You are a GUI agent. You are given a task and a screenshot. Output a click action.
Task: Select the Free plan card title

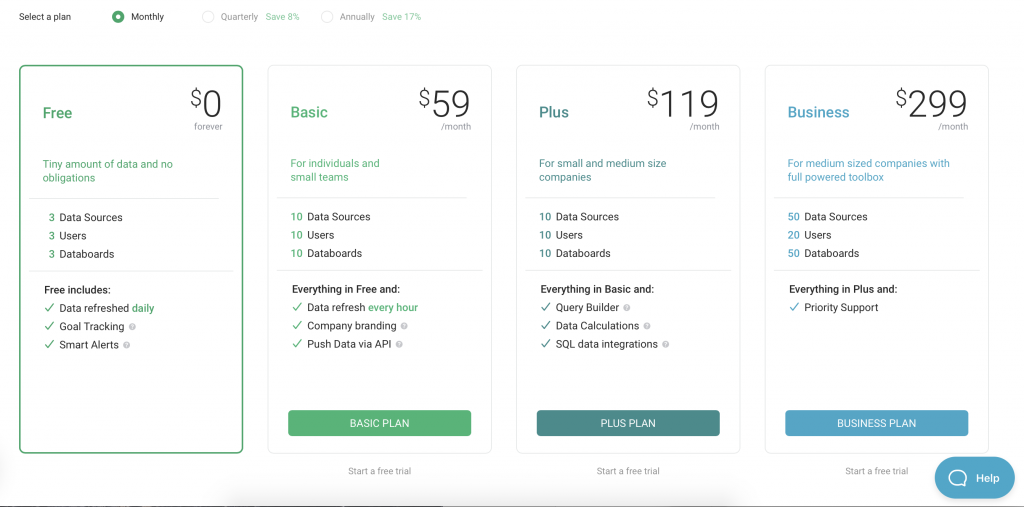pyautogui.click(x=57, y=113)
